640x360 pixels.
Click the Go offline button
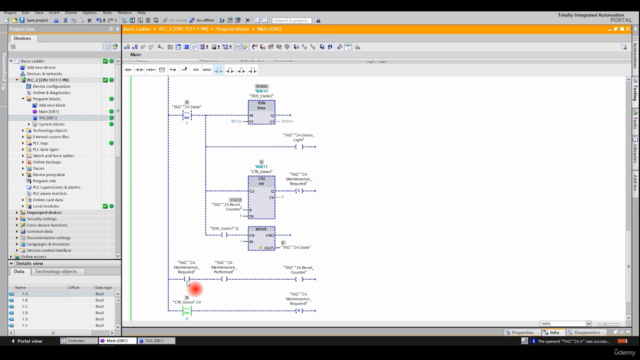[202, 20]
